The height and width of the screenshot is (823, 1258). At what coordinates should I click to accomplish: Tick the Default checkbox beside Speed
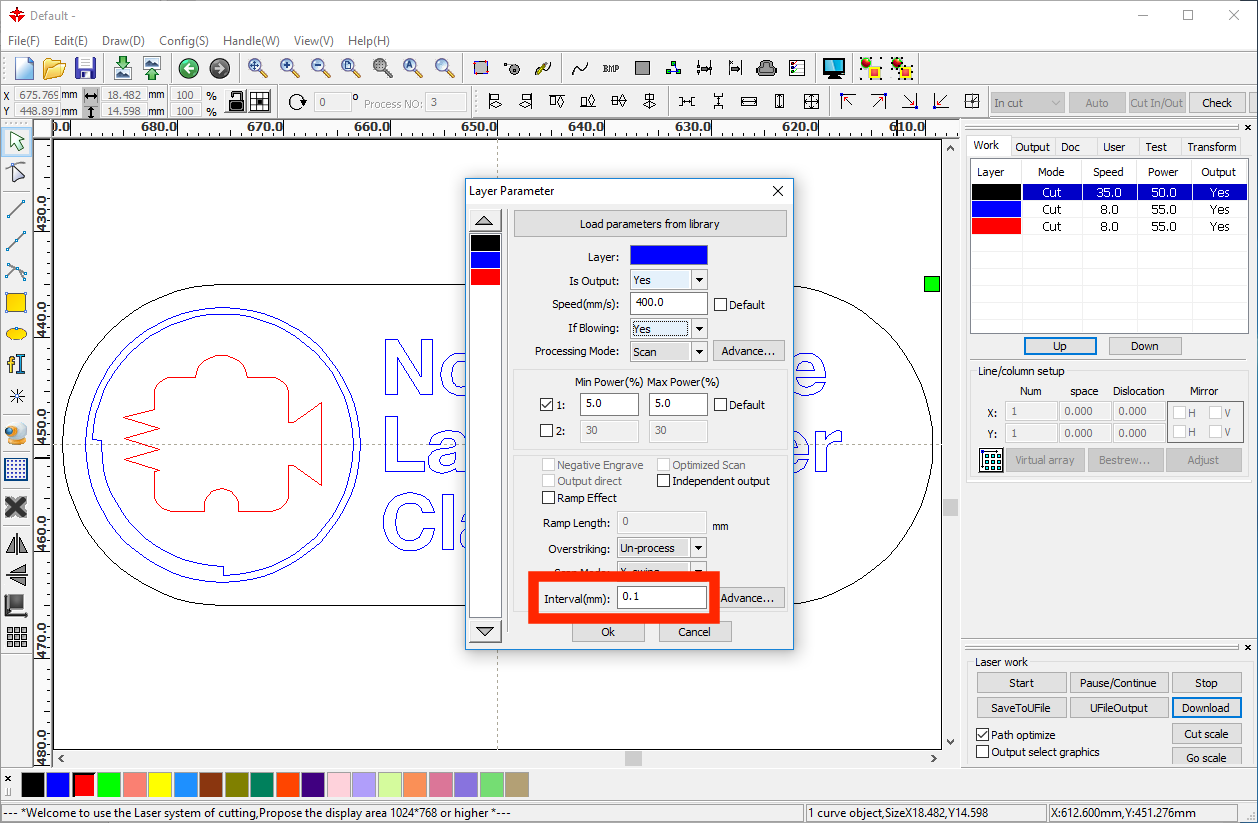(x=720, y=304)
